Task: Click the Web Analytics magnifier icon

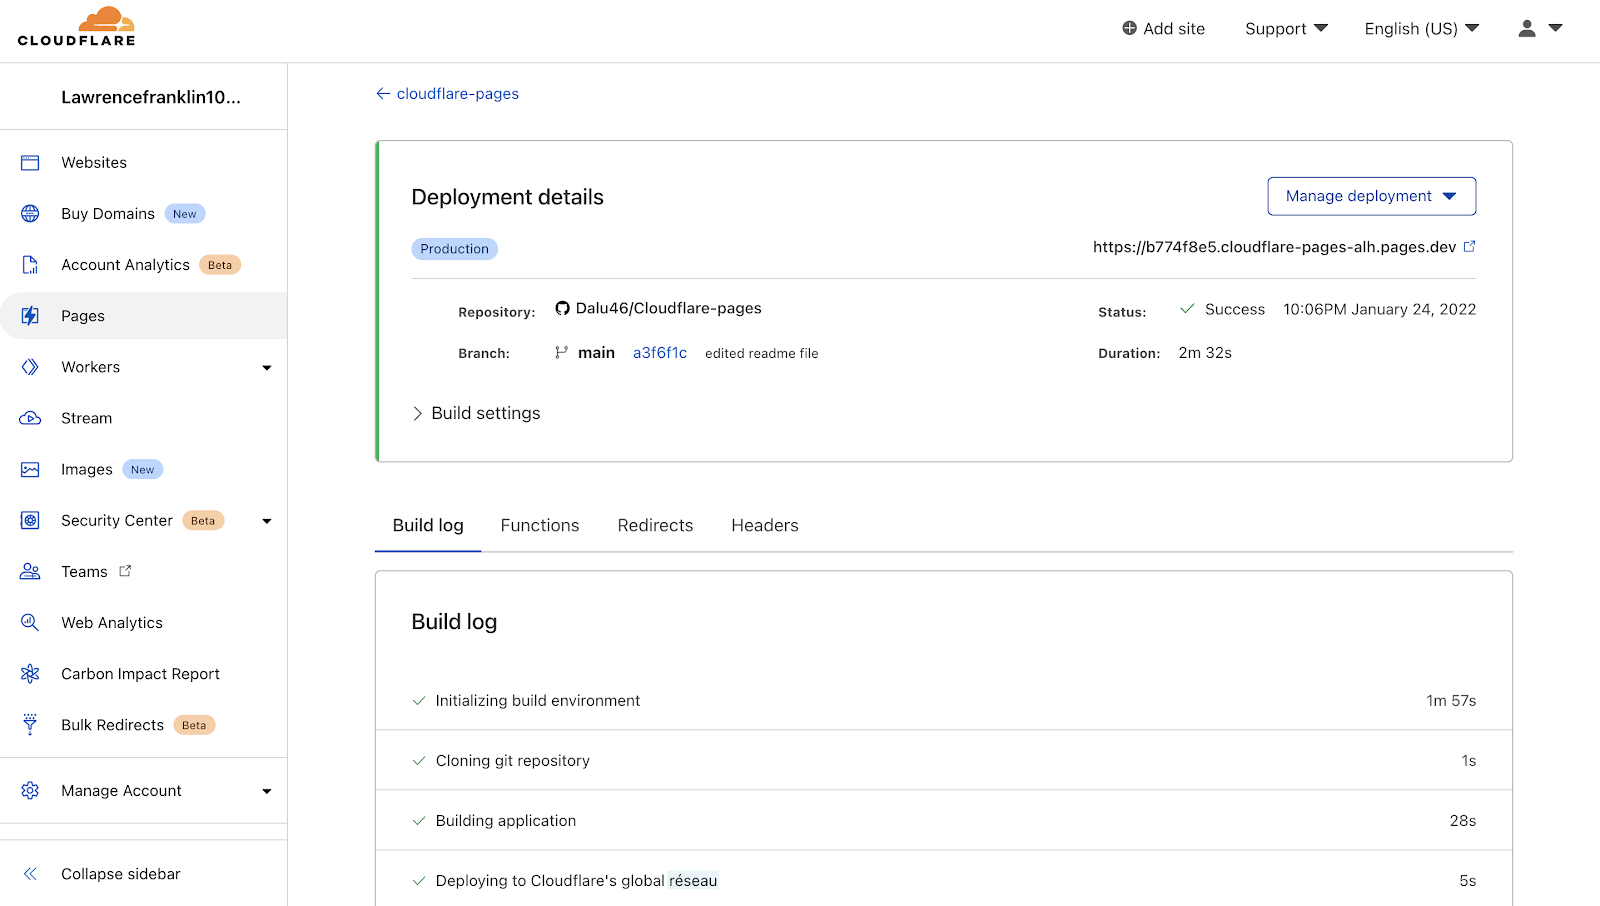Action: coord(30,623)
